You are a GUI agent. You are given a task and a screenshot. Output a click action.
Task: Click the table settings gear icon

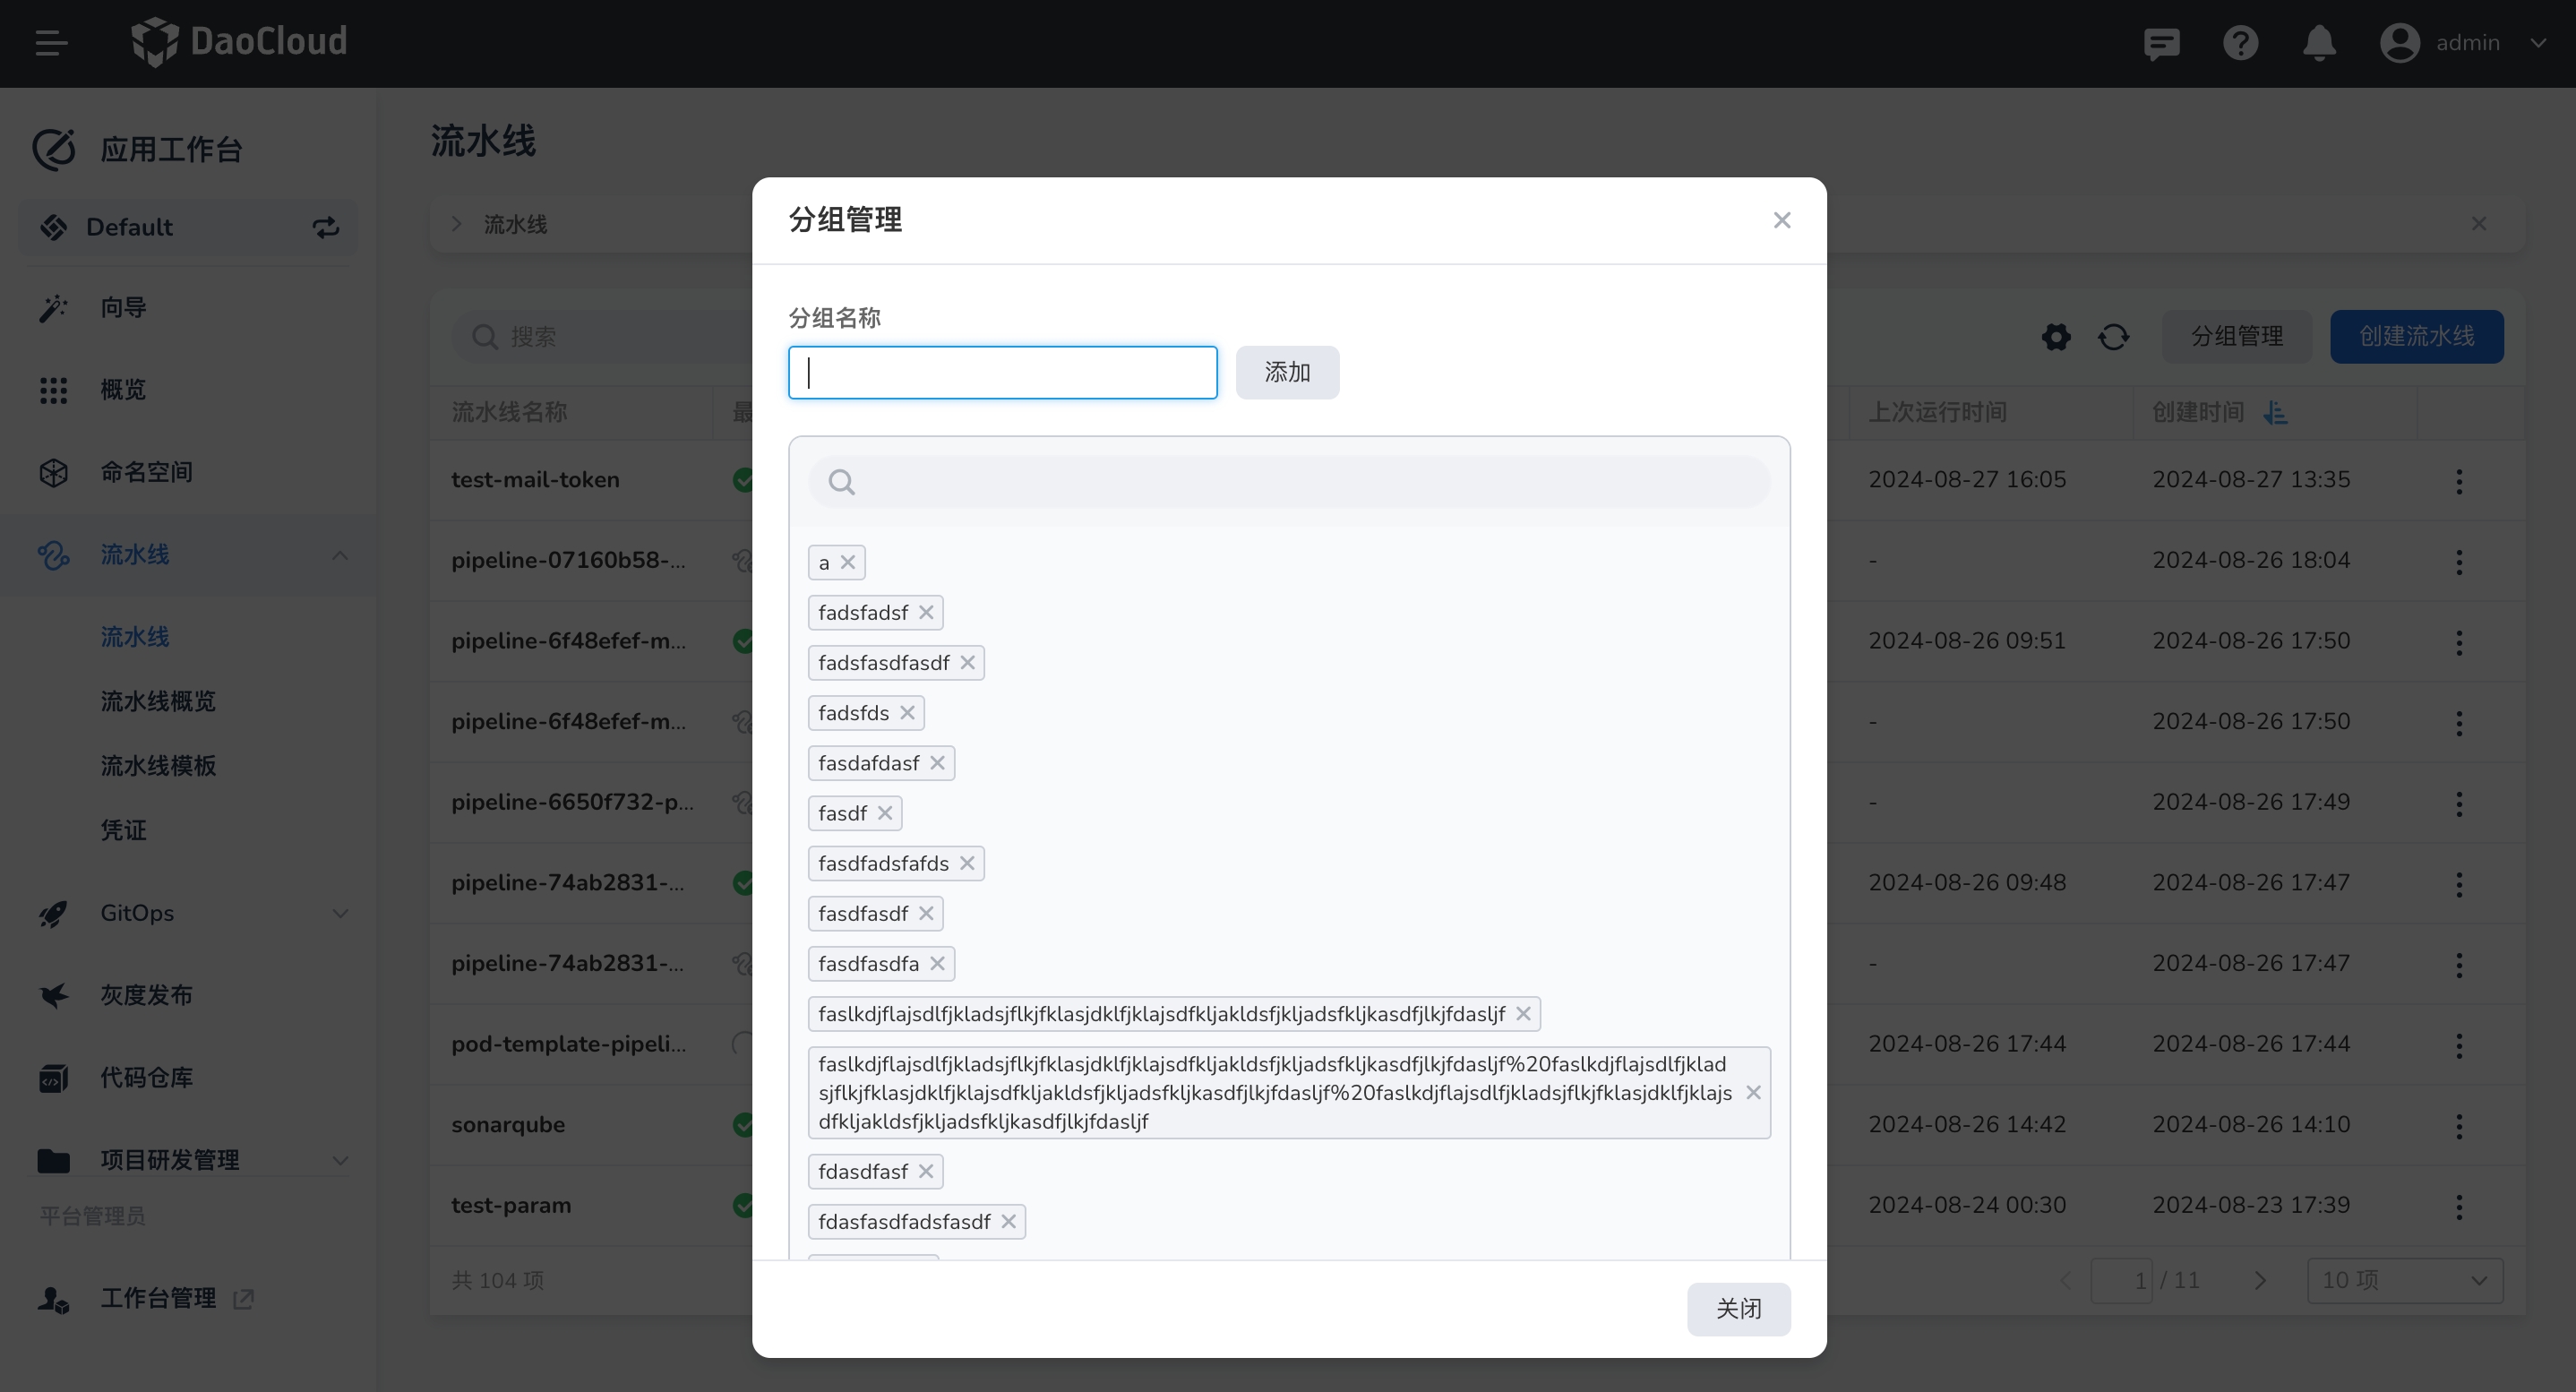pos(2056,337)
